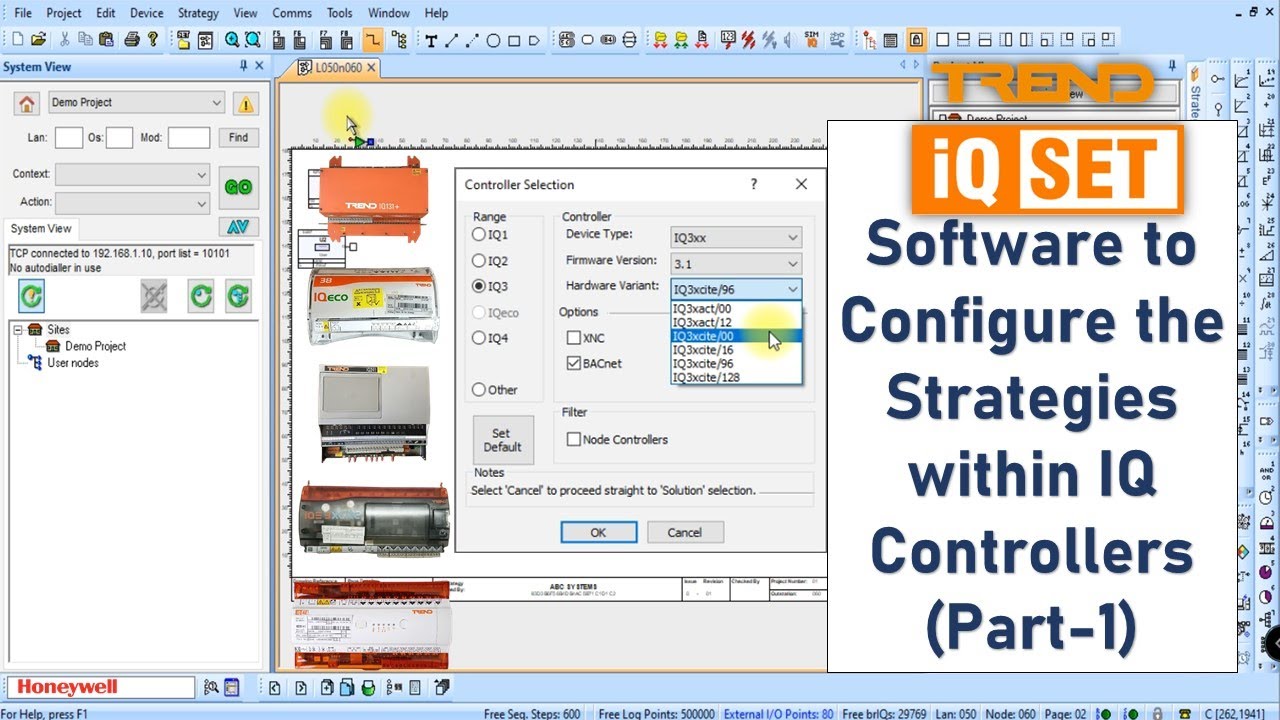
Task: Select User nodes in the tree
Action: click(73, 363)
